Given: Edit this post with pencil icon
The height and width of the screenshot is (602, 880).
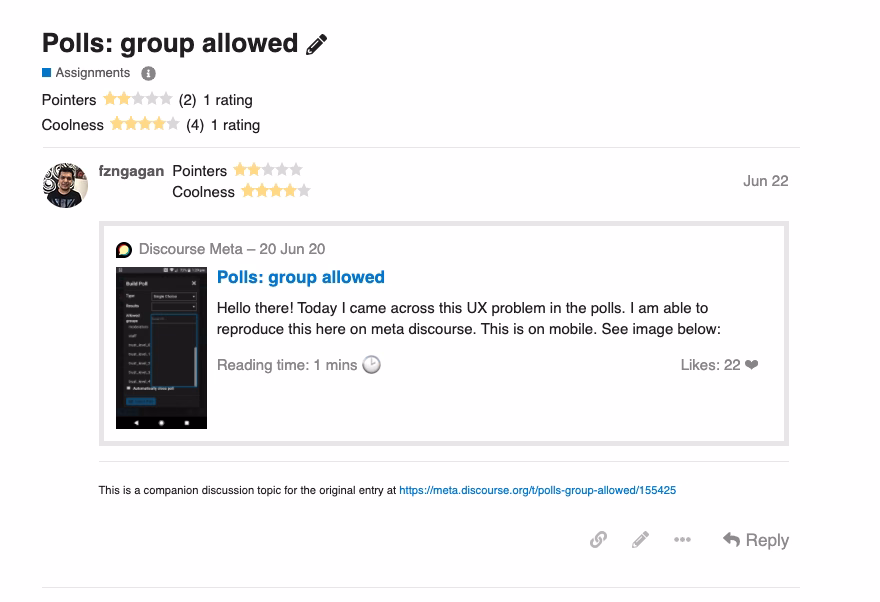Looking at the screenshot, I should pos(640,539).
